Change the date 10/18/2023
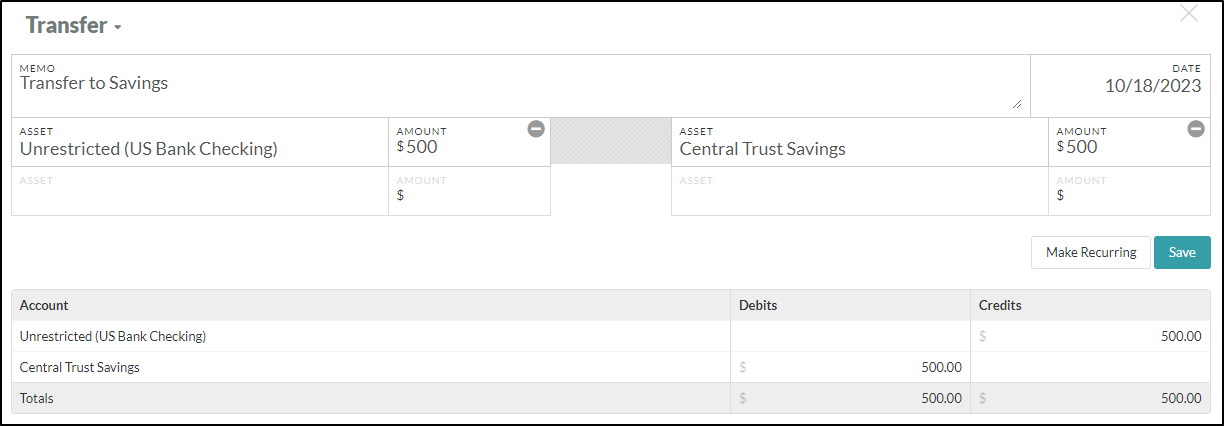Screen dimensions: 1224x426 tap(1121, 86)
